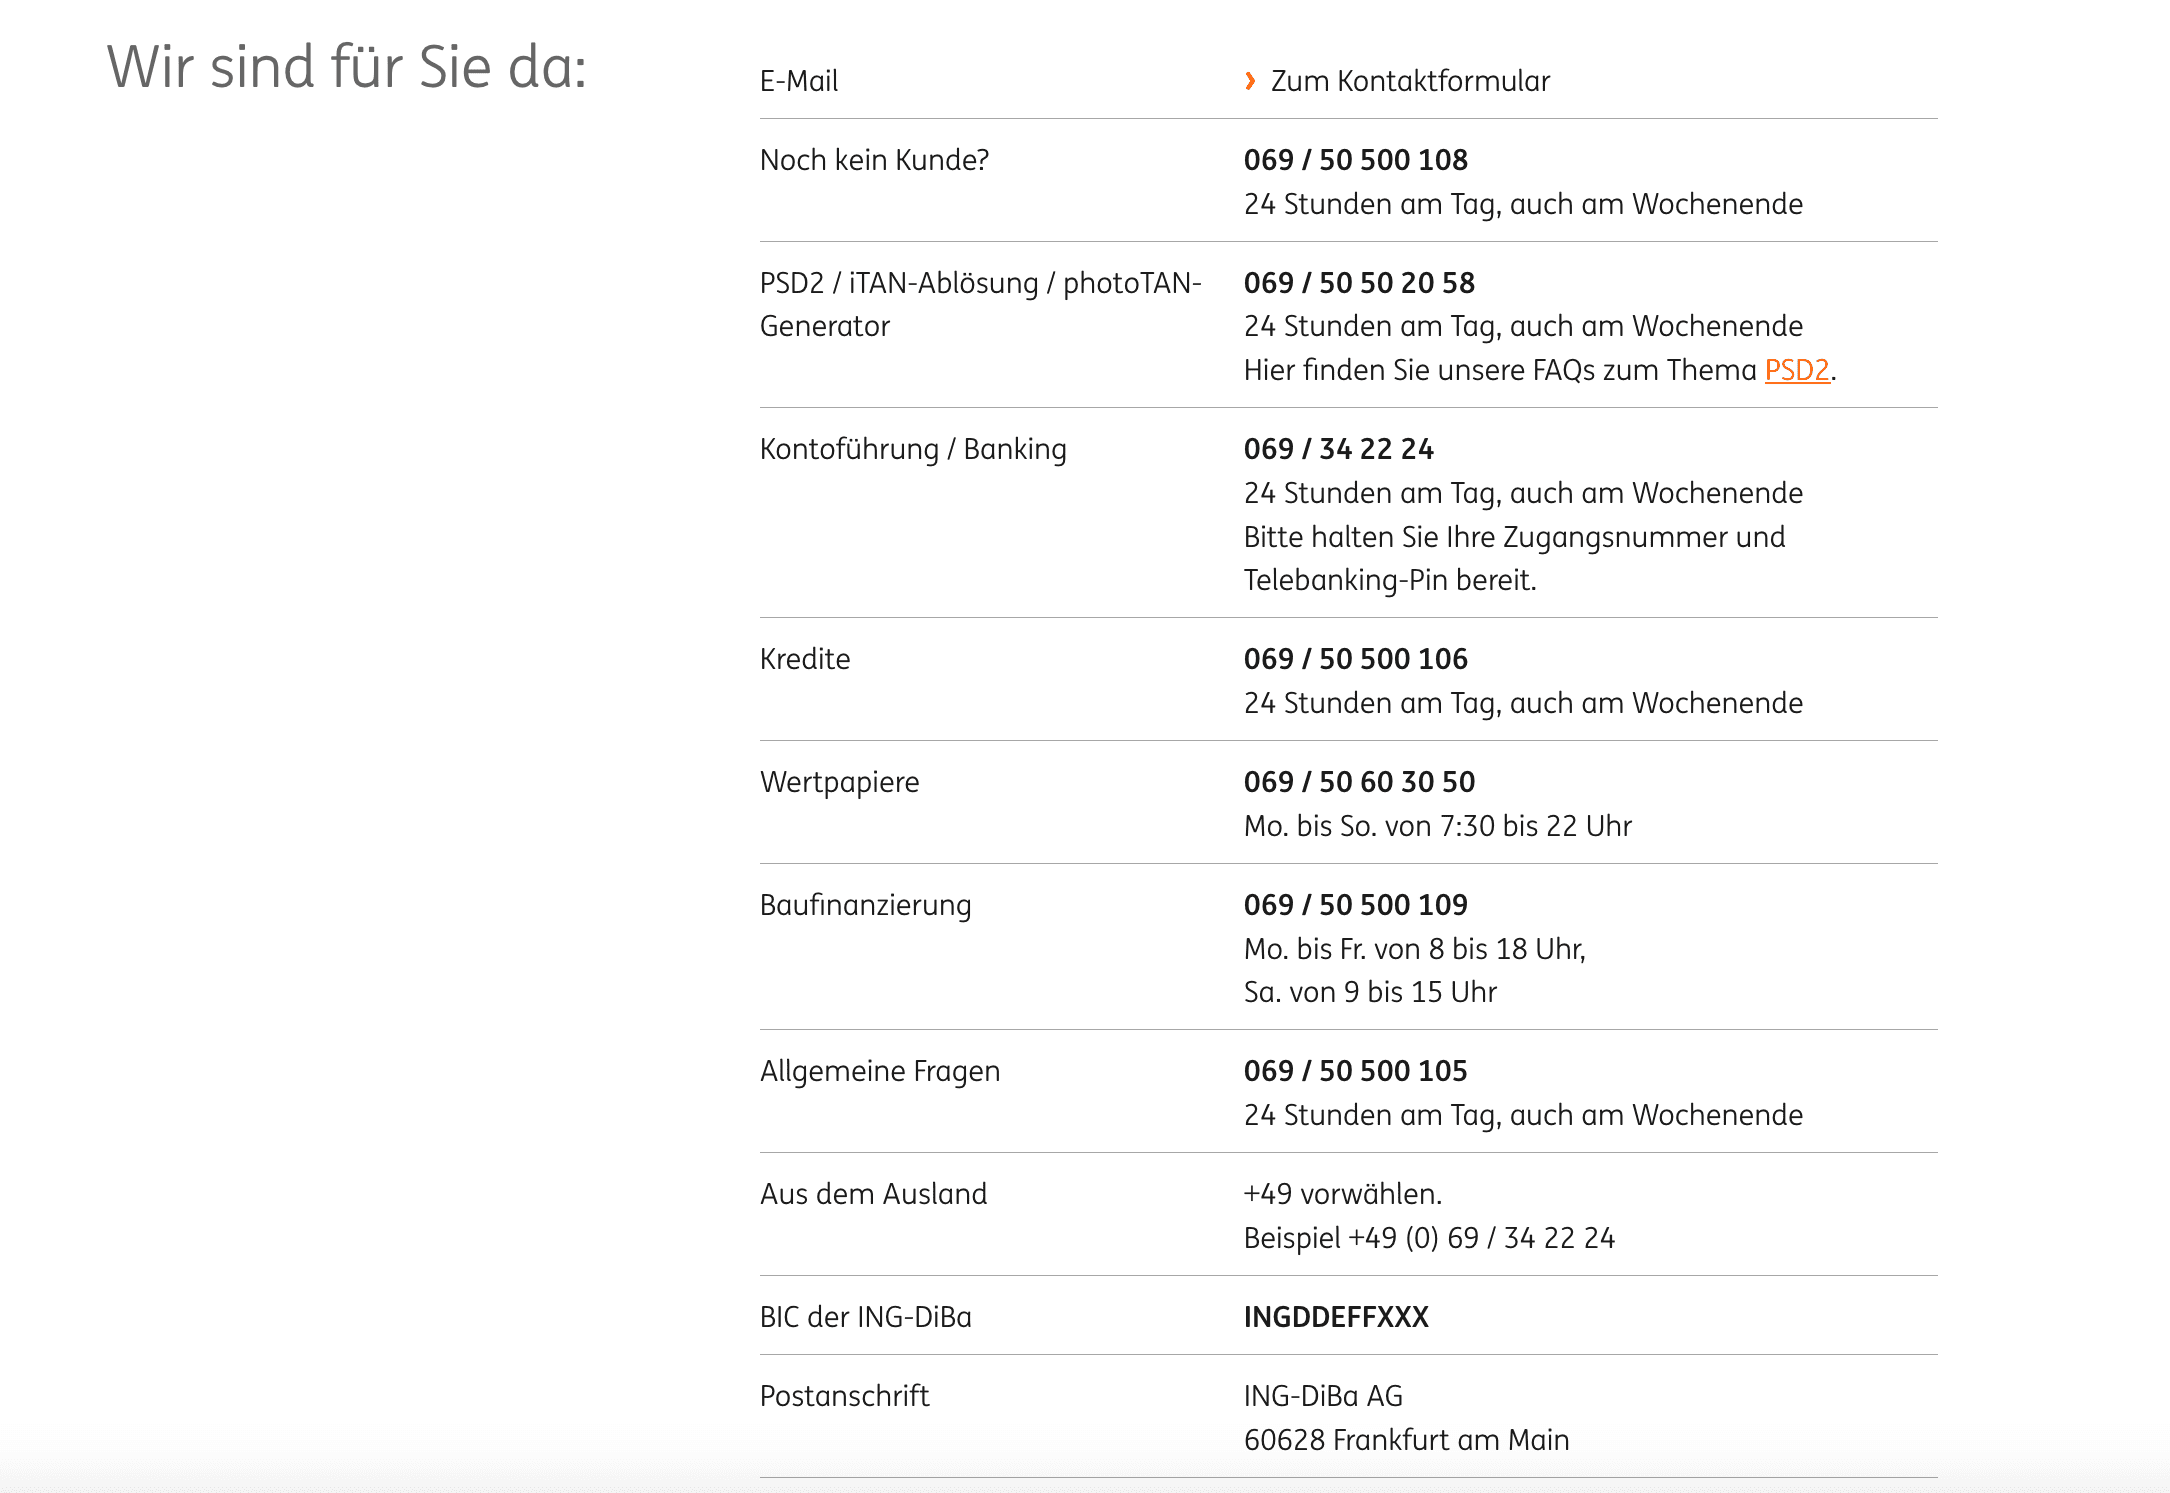Screen dimensions: 2170x1493
Task: Click the Aus dem Ausland label
Action: coord(873,1194)
